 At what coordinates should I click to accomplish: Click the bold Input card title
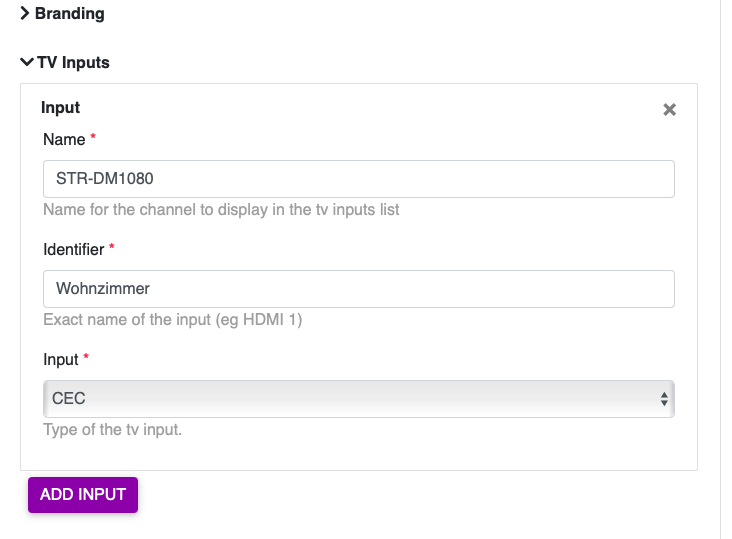tap(60, 107)
